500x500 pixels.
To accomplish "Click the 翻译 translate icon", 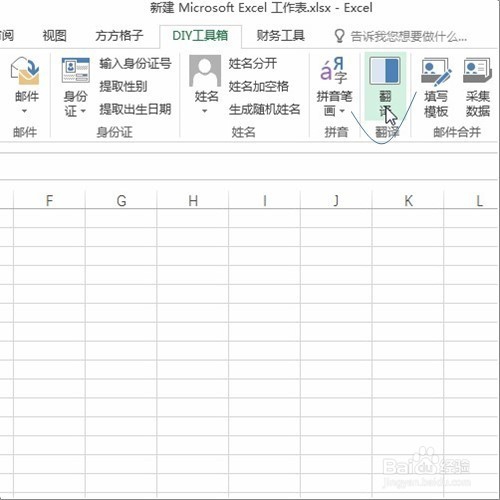I will pos(385,71).
